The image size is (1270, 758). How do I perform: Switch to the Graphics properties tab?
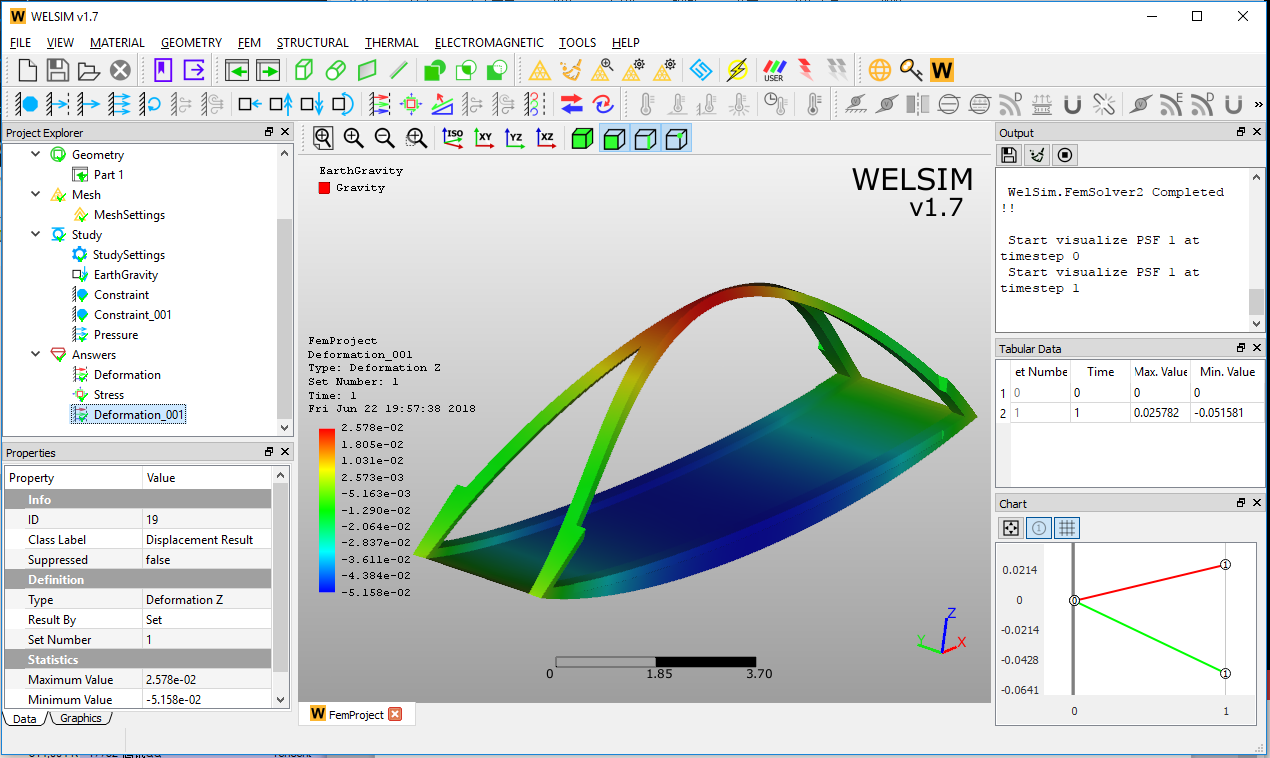[80, 718]
